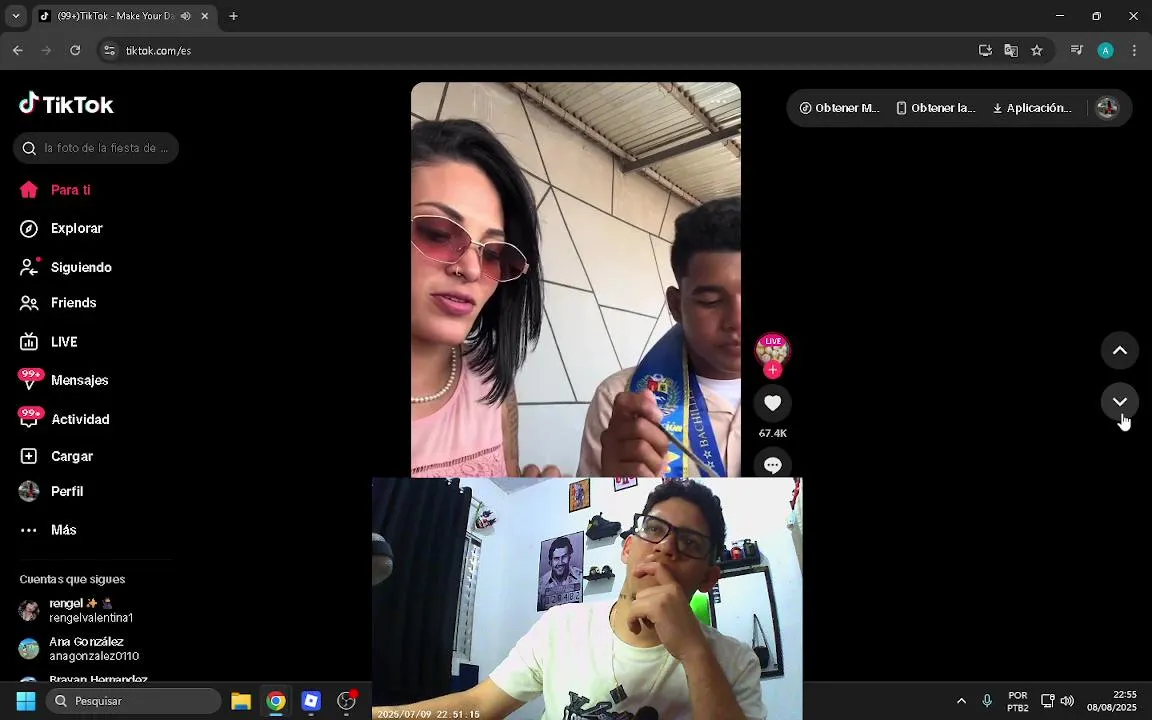Screen dimensions: 1152x720
Task: Open the Chrome profile A avatar
Action: coord(1105,51)
